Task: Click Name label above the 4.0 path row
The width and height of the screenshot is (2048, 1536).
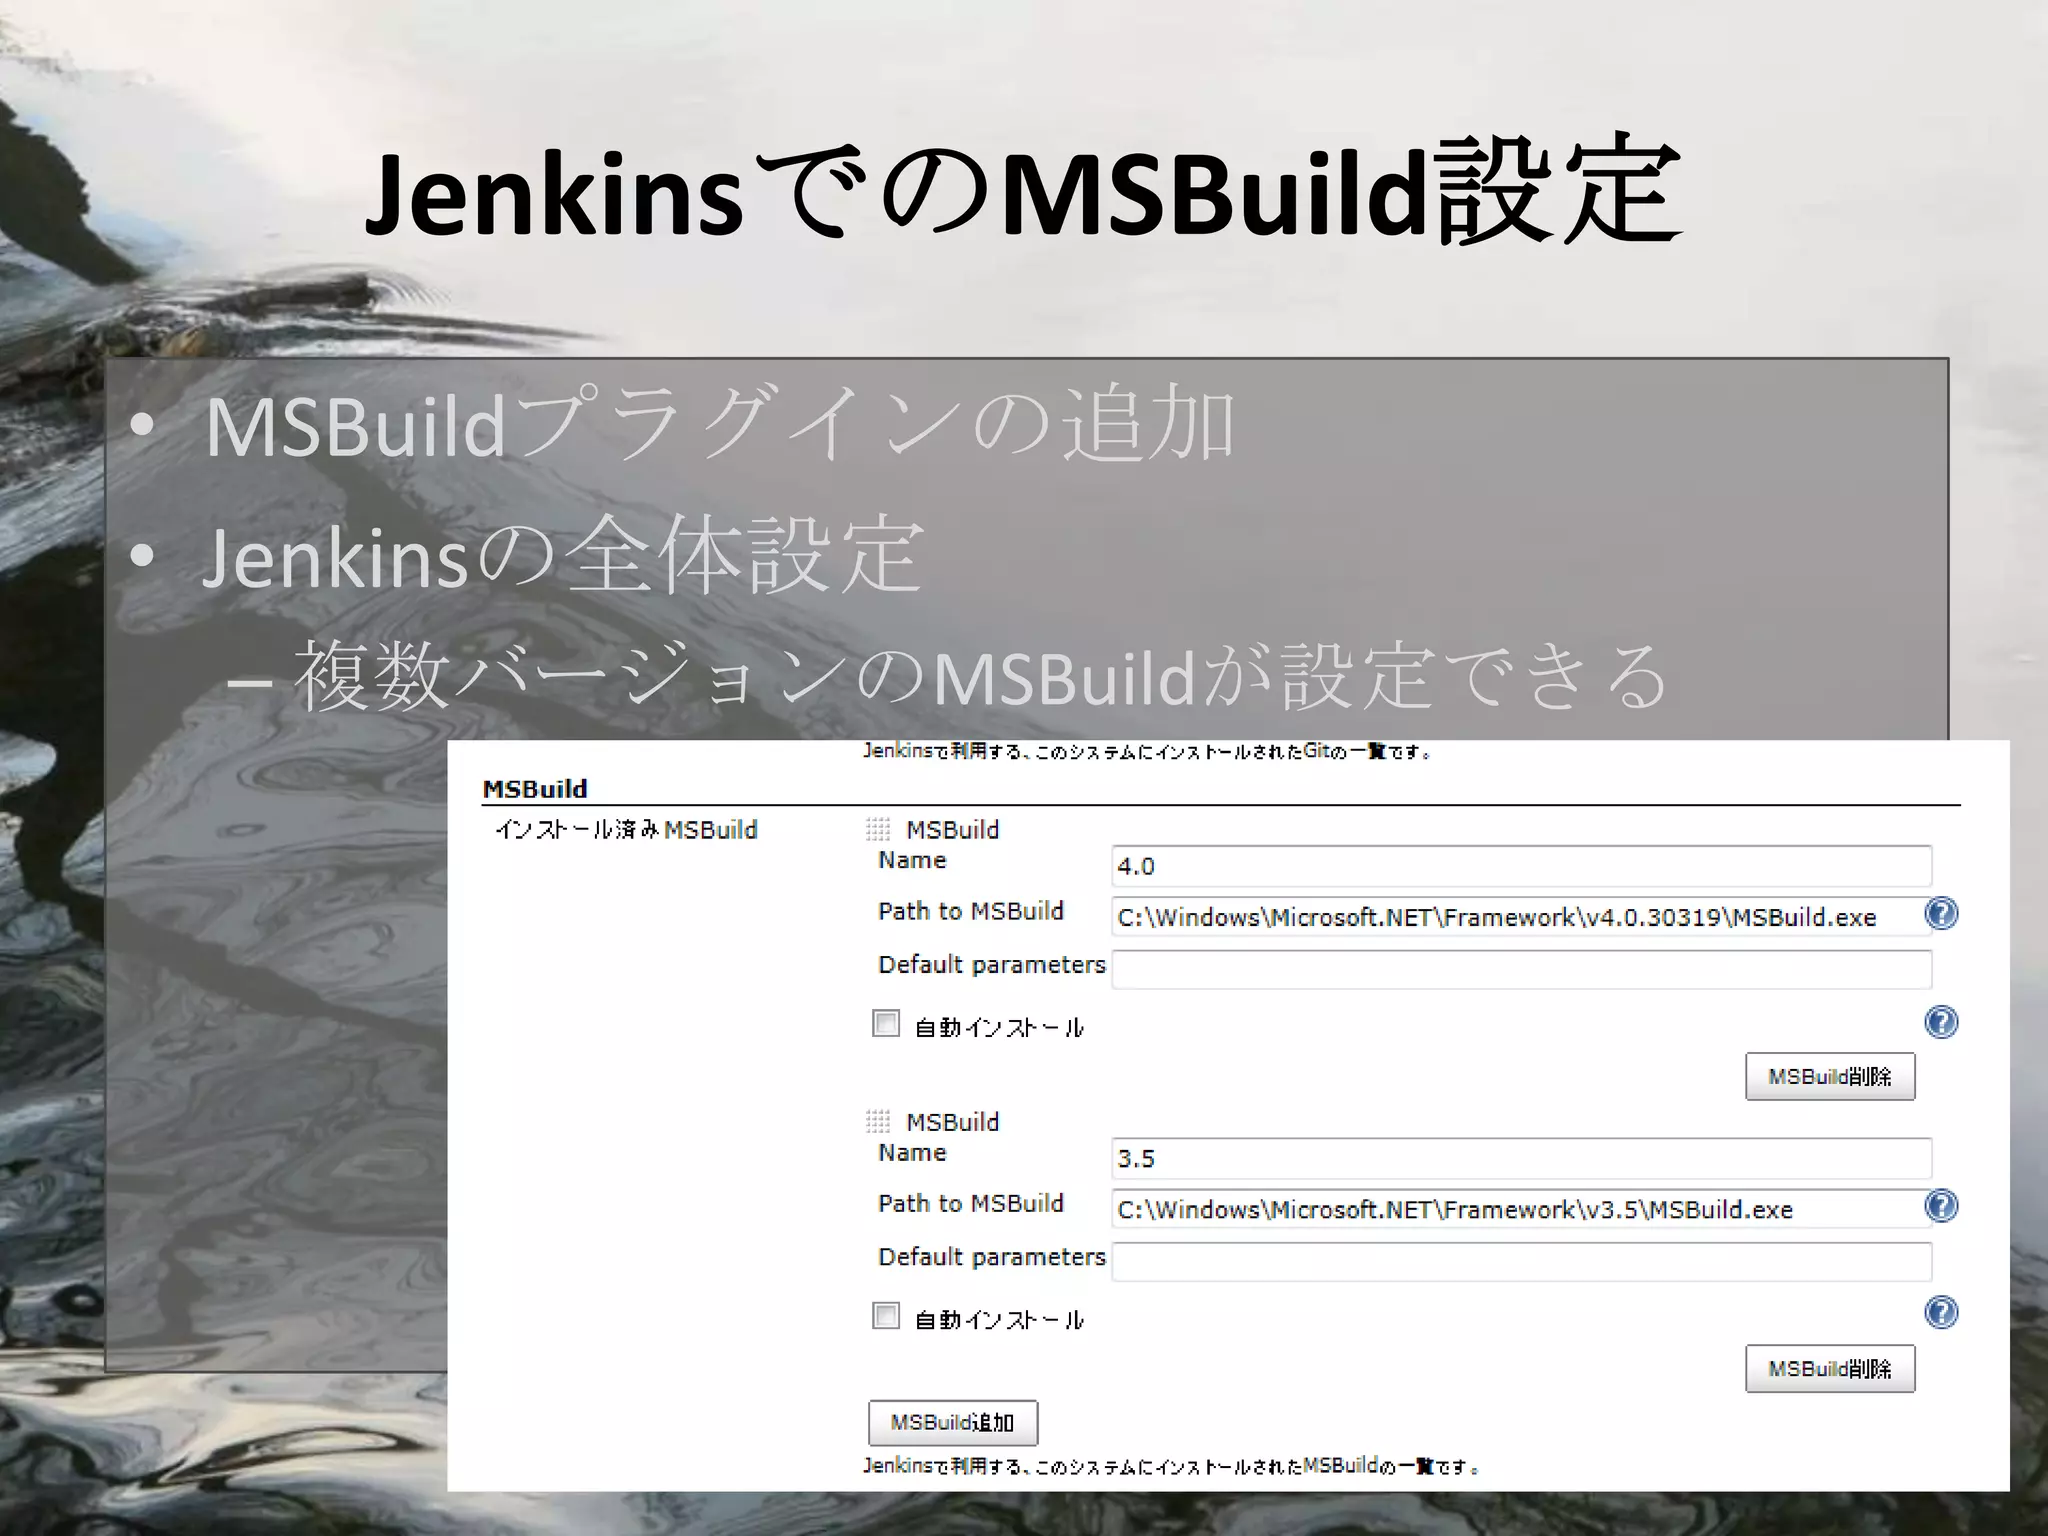Action: pos(912,860)
